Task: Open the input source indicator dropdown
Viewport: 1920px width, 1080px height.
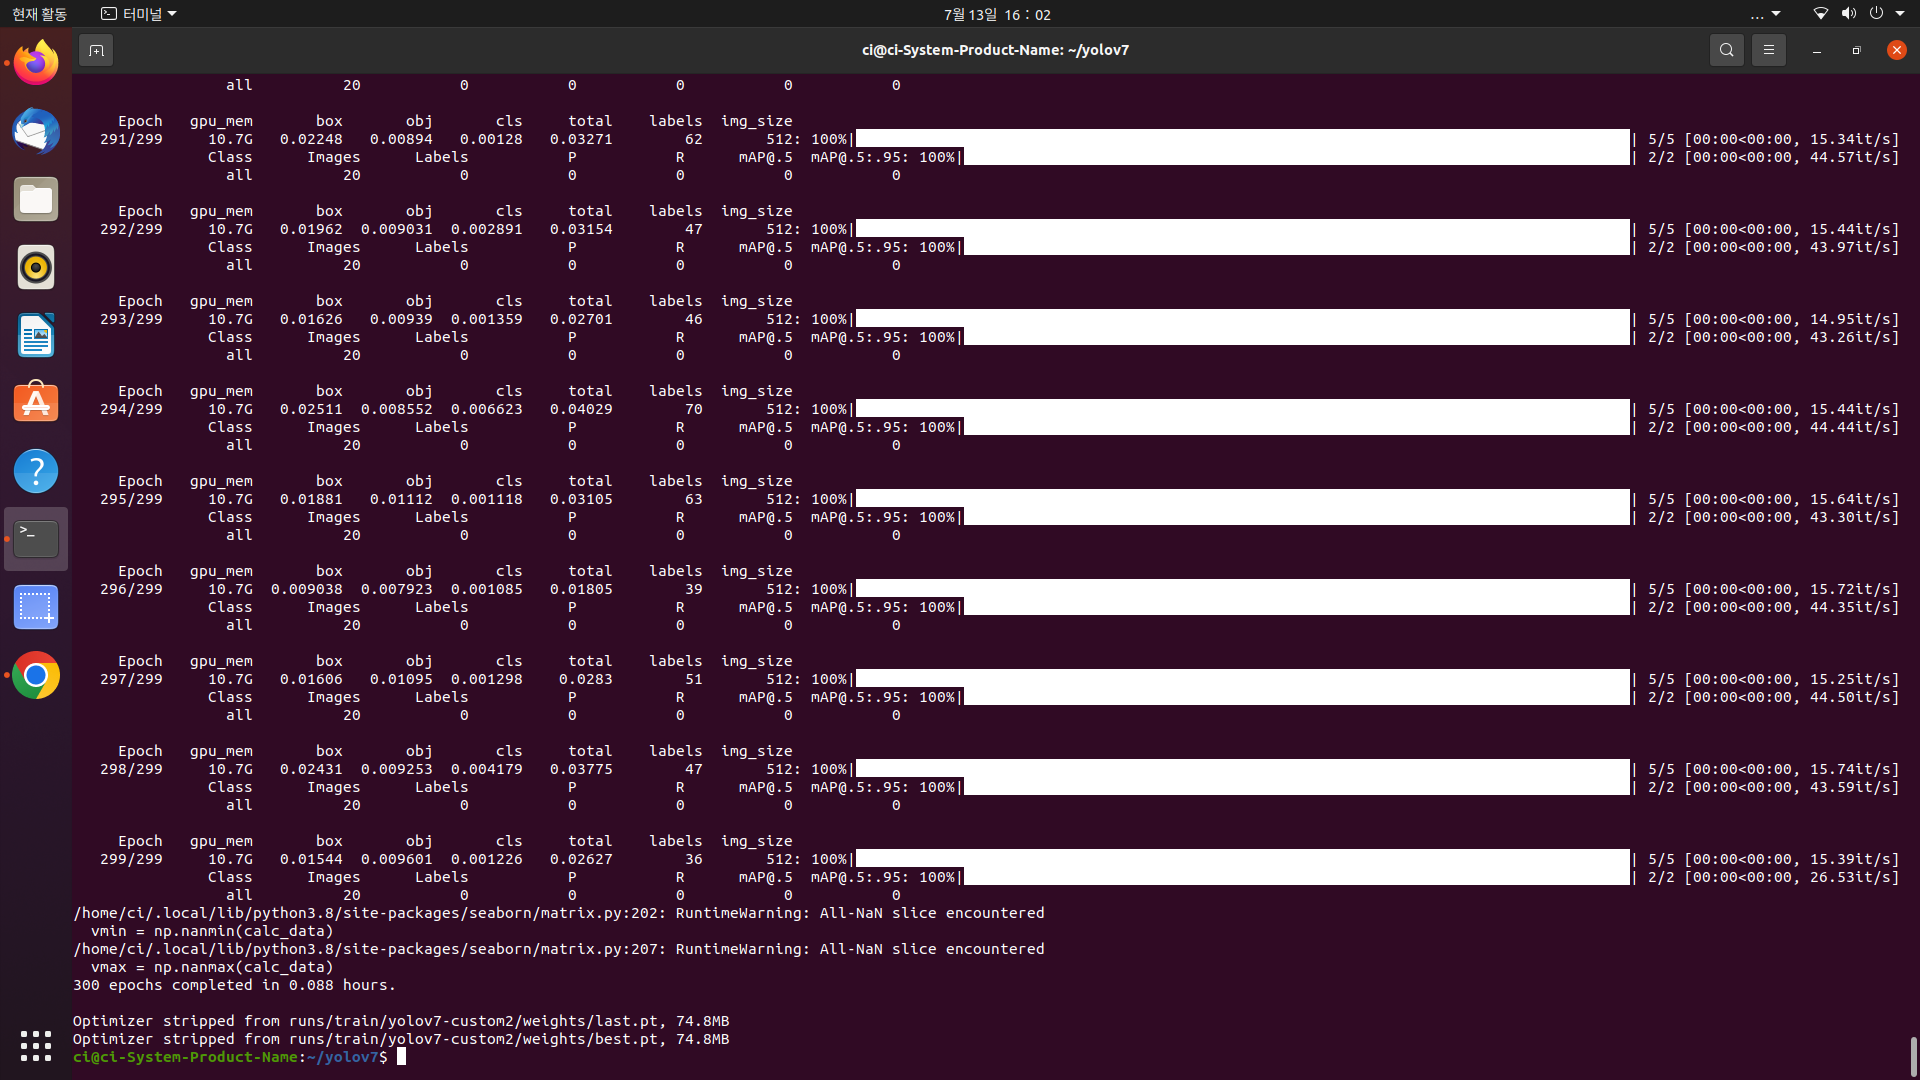Action: pos(1765,14)
